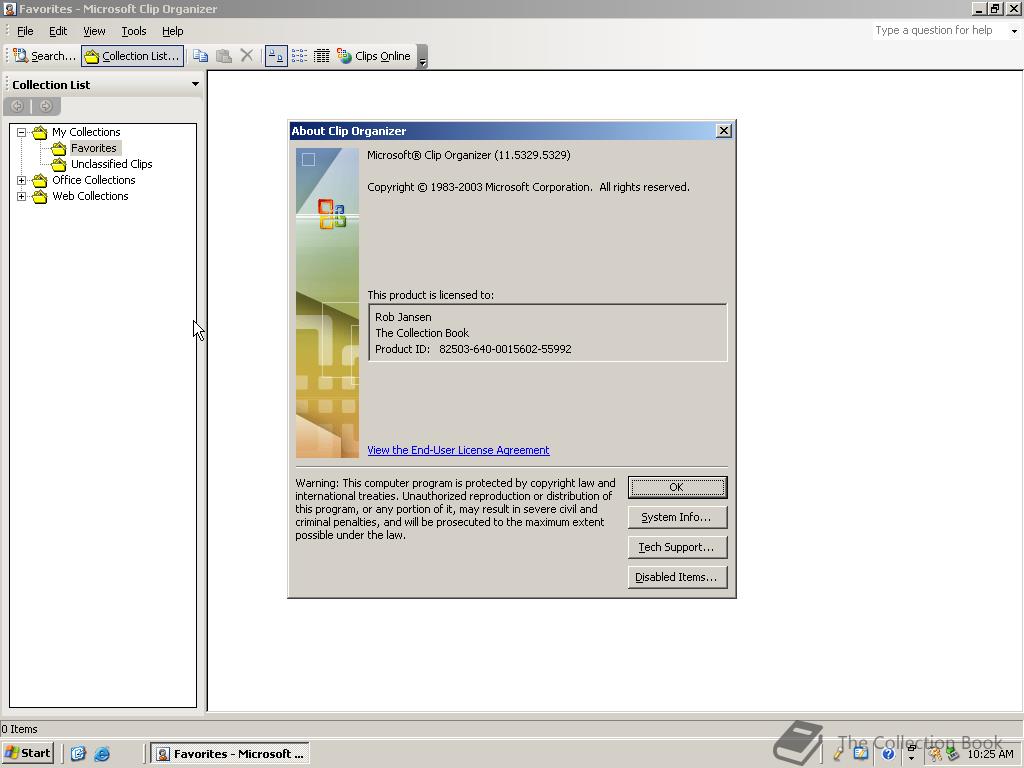Viewport: 1024px width, 768px height.
Task: Click the Back arrow in task pane
Action: pyautogui.click(x=18, y=106)
